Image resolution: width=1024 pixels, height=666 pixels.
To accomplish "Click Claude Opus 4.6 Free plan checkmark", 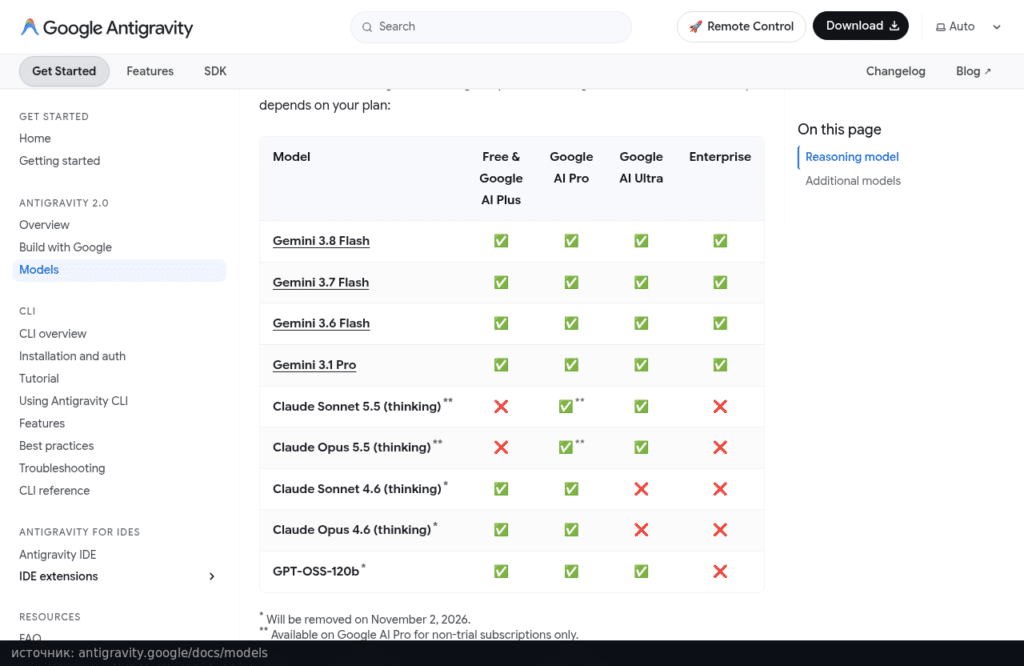I will [x=501, y=530].
